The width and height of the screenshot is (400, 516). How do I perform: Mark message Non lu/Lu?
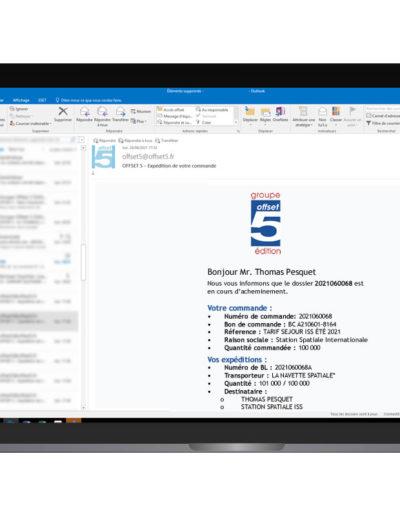322,116
